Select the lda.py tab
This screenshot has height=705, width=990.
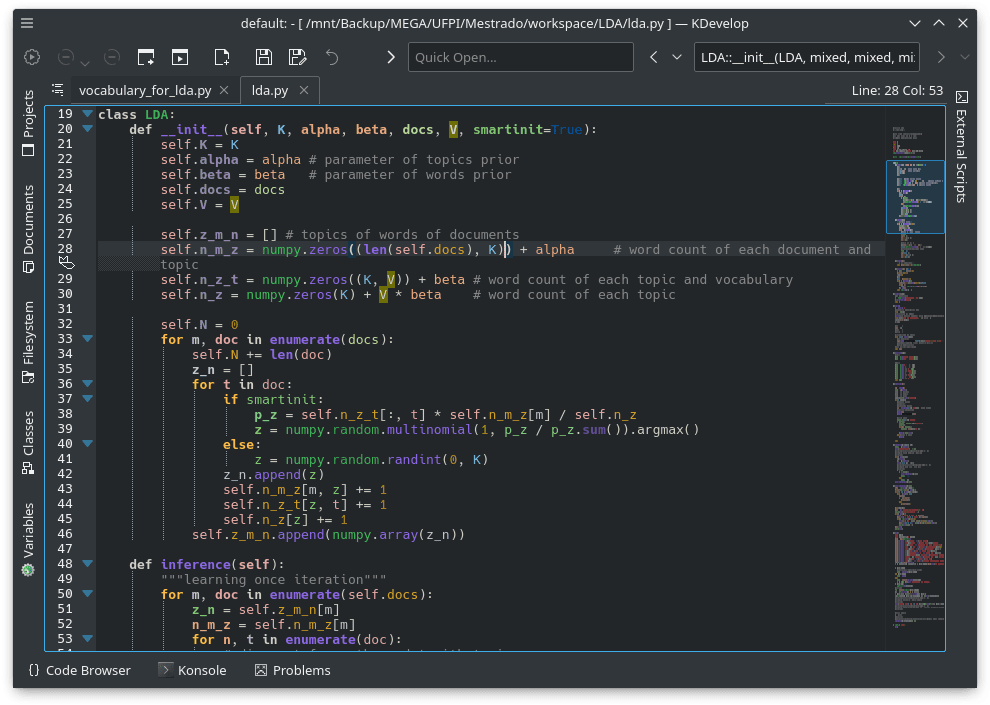point(268,89)
